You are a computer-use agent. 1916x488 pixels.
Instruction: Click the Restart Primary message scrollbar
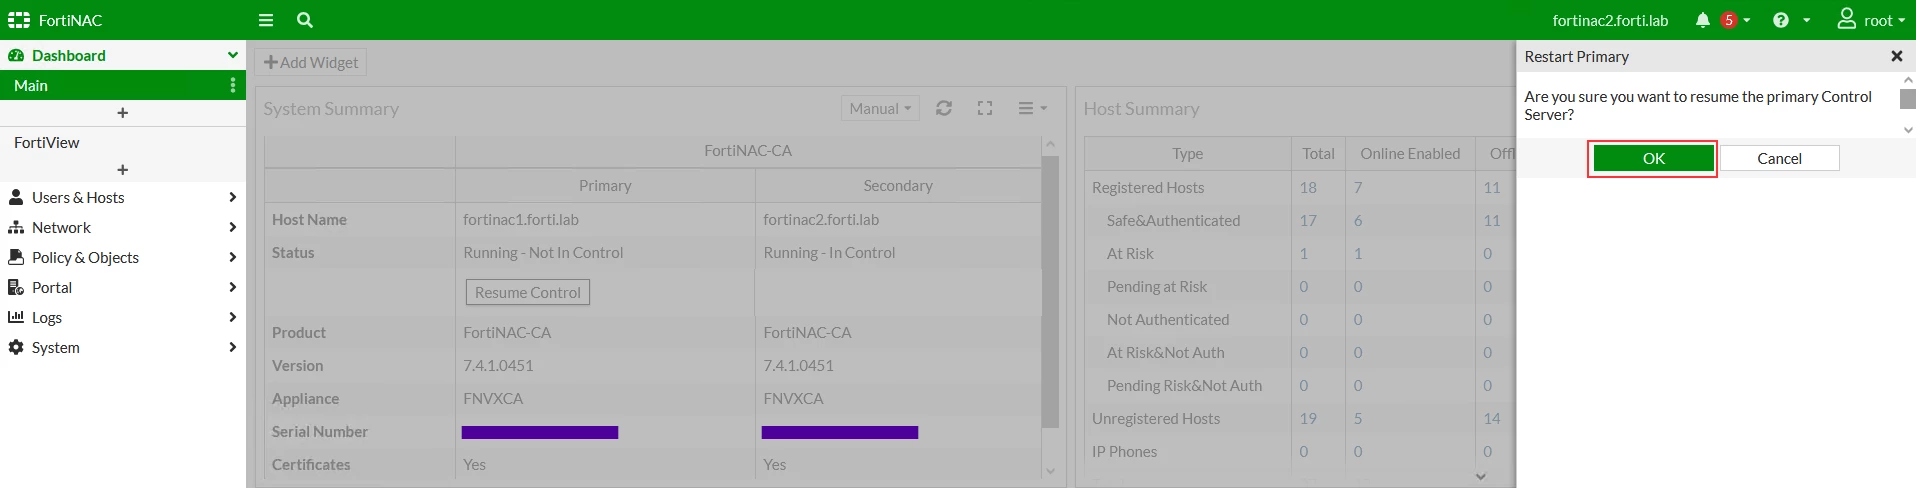coord(1908,99)
